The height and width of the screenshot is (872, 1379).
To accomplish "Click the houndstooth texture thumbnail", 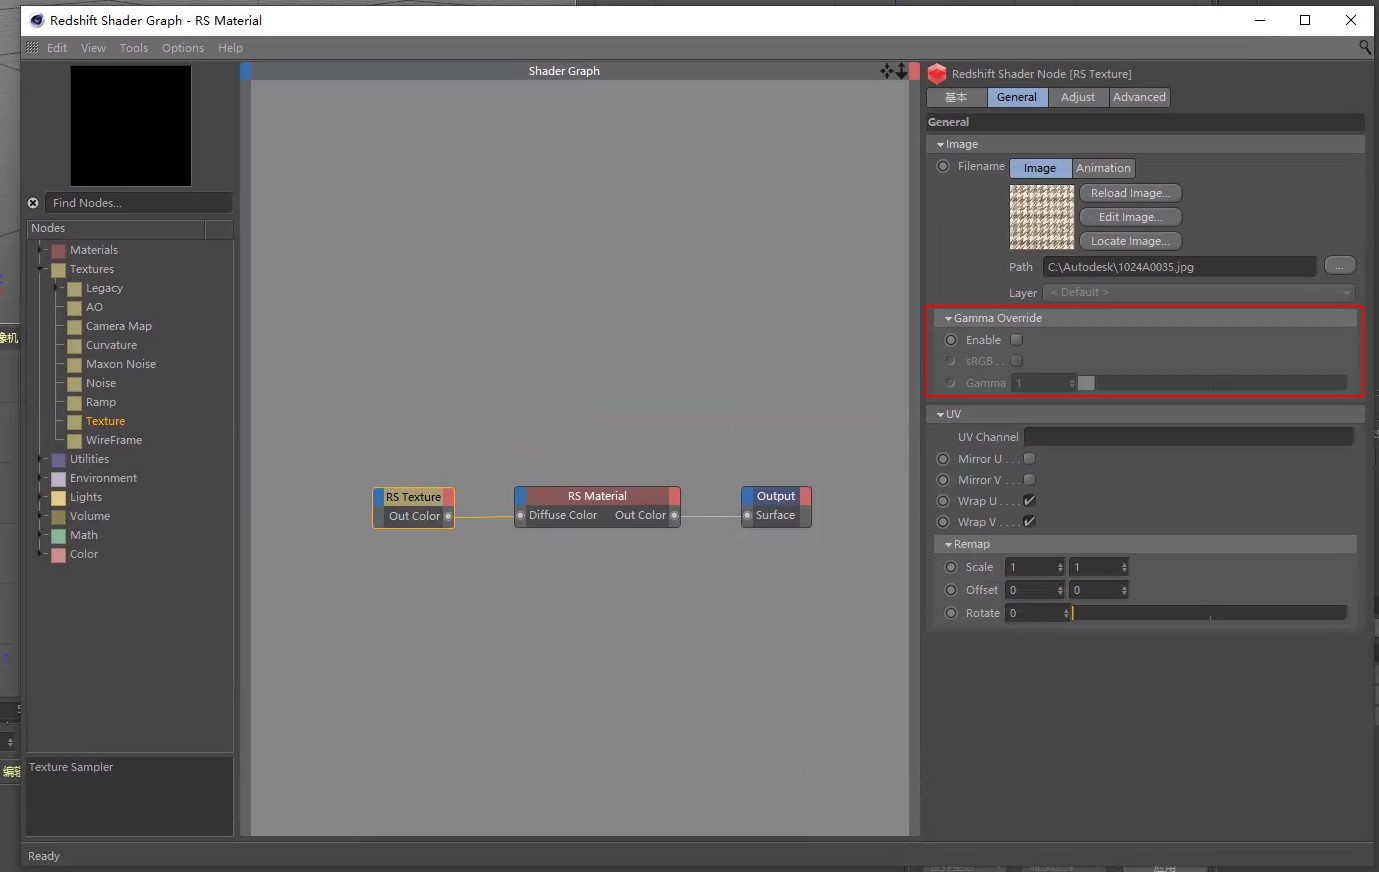I will click(1041, 217).
